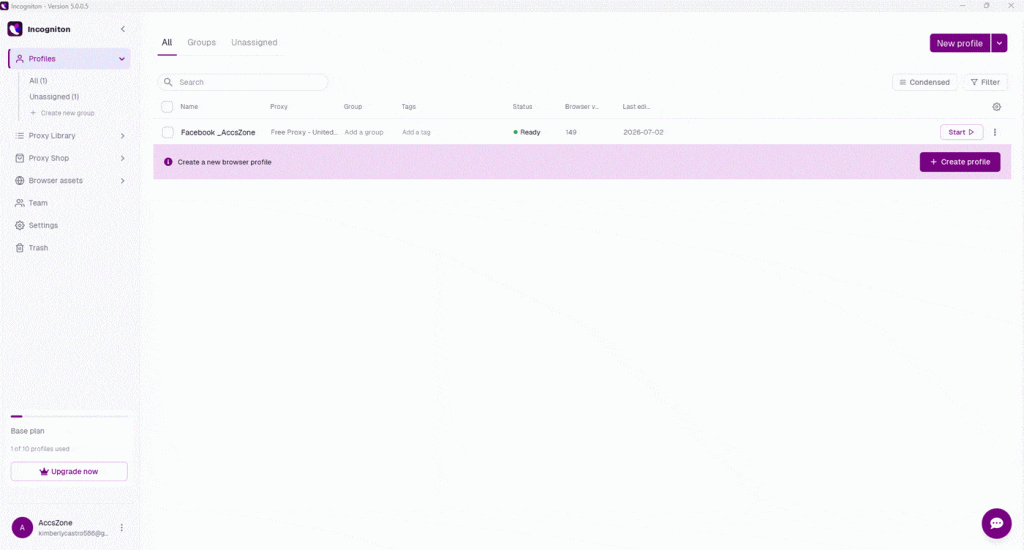The width and height of the screenshot is (1024, 550).
Task: Open the Filter options
Action: [985, 82]
